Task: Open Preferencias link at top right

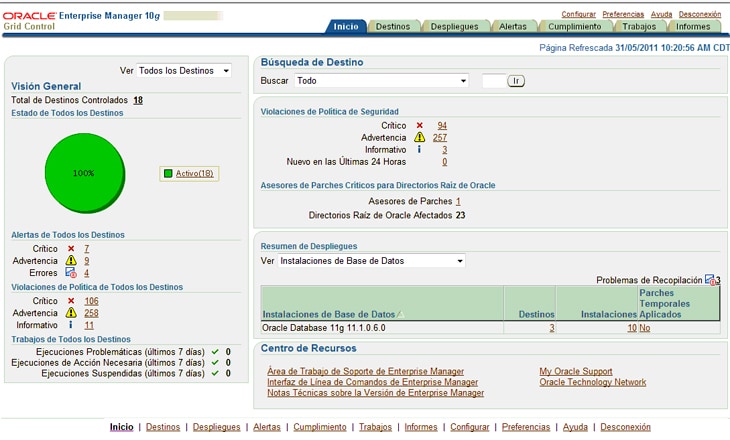Action: pyautogui.click(x=623, y=14)
